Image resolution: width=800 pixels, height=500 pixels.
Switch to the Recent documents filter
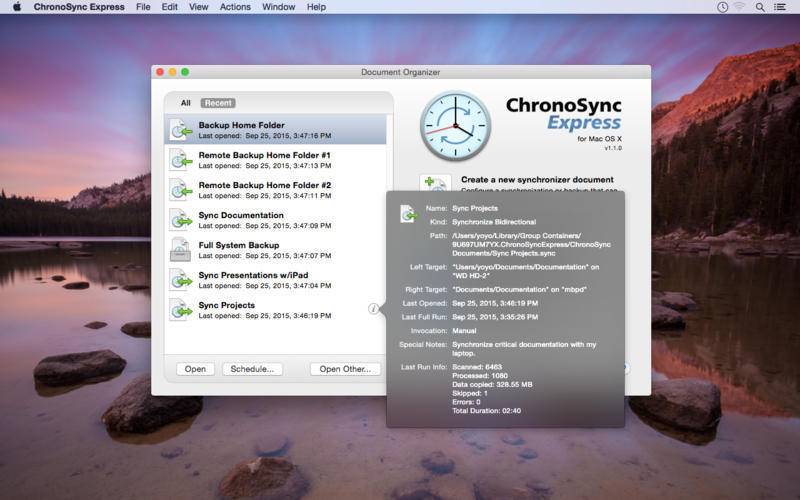click(x=217, y=103)
